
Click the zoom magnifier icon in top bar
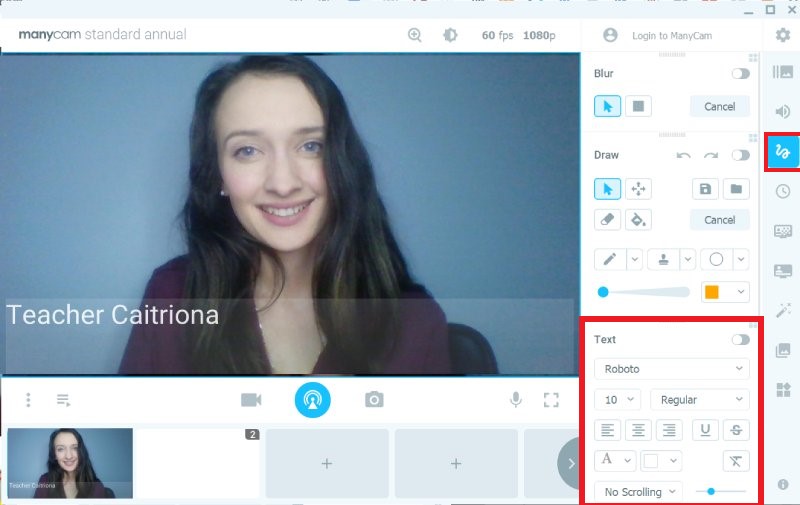point(414,35)
